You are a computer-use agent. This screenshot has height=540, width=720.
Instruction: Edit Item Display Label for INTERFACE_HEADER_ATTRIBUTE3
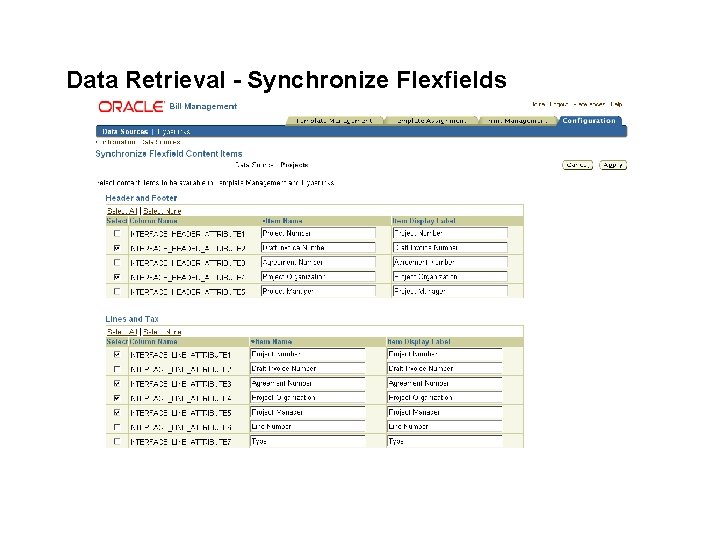pyautogui.click(x=450, y=262)
